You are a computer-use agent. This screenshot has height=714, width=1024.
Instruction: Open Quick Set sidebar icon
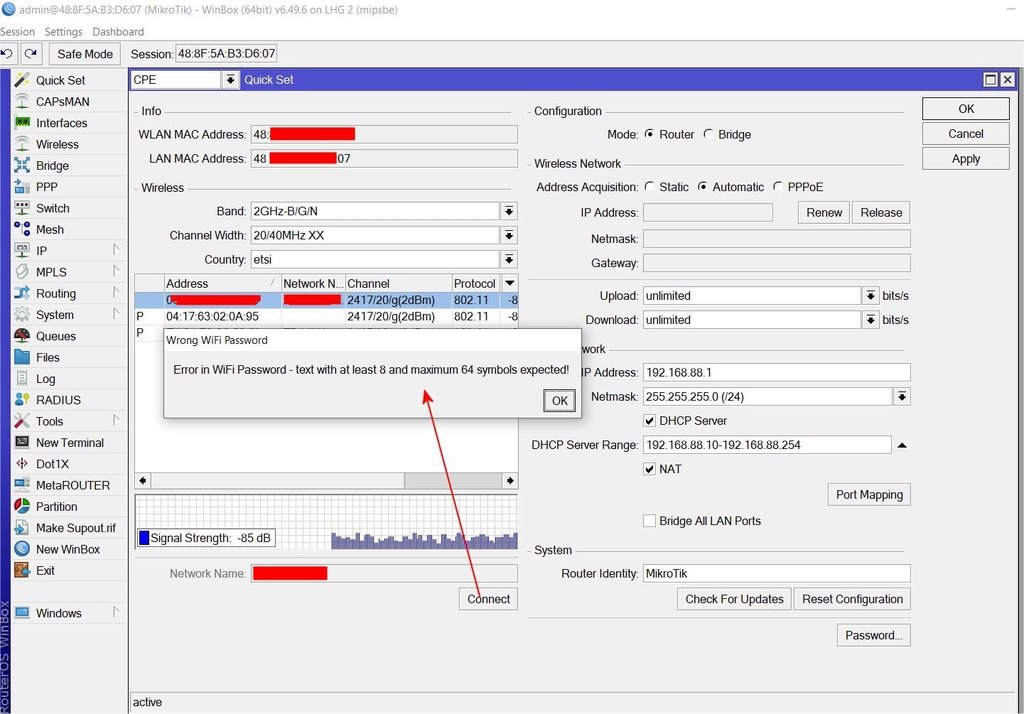22,80
